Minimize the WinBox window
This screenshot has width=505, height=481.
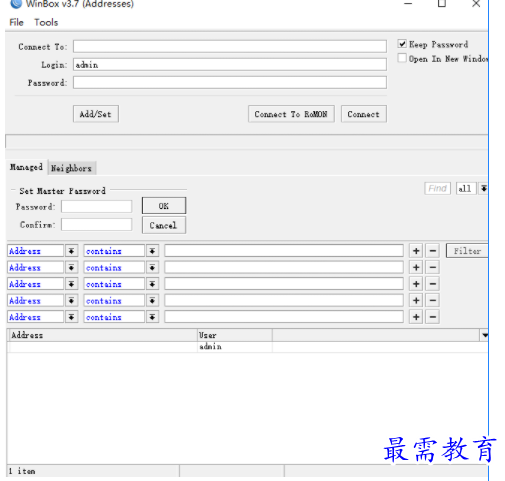pyautogui.click(x=408, y=3)
